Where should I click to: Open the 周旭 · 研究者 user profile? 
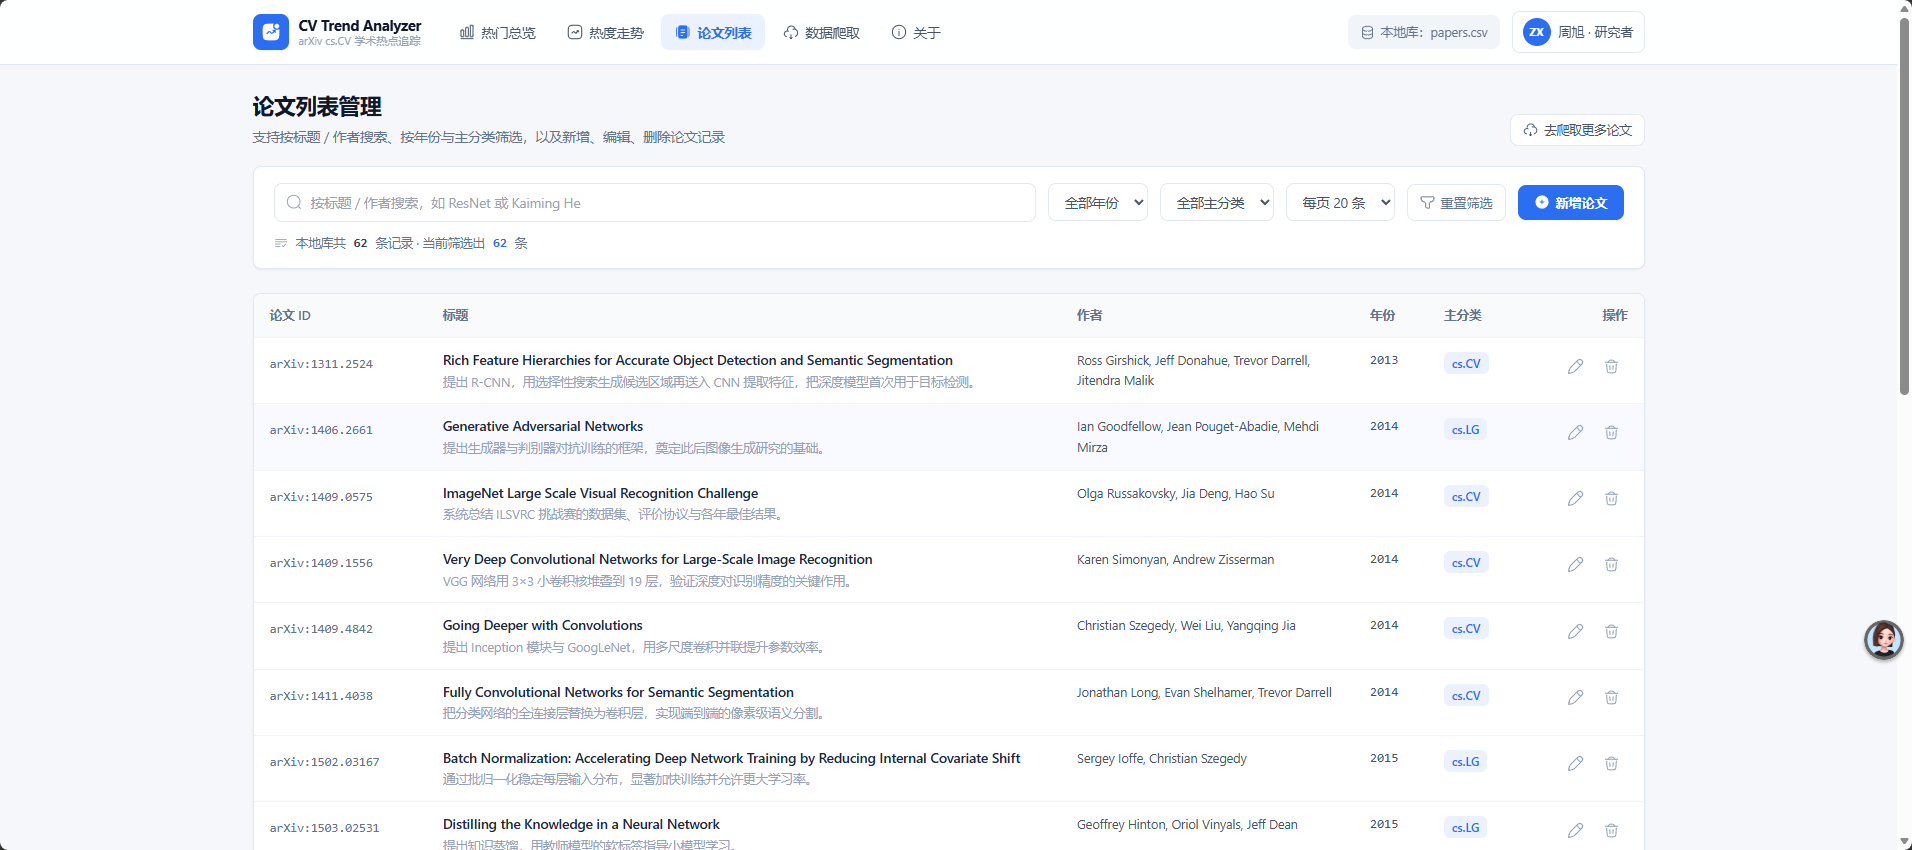[x=1578, y=32]
